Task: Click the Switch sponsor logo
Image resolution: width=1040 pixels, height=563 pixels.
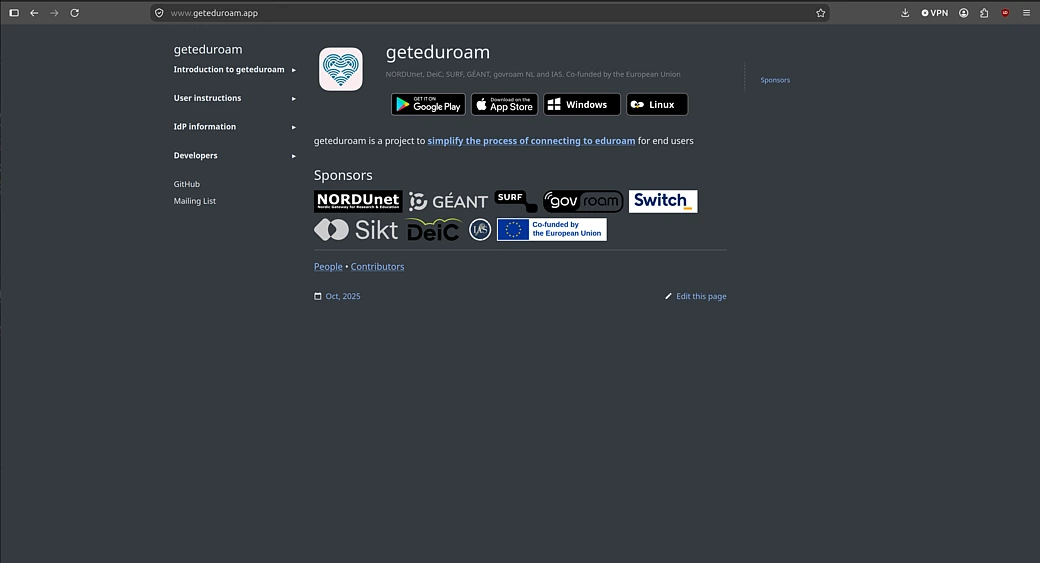Action: [x=663, y=201]
